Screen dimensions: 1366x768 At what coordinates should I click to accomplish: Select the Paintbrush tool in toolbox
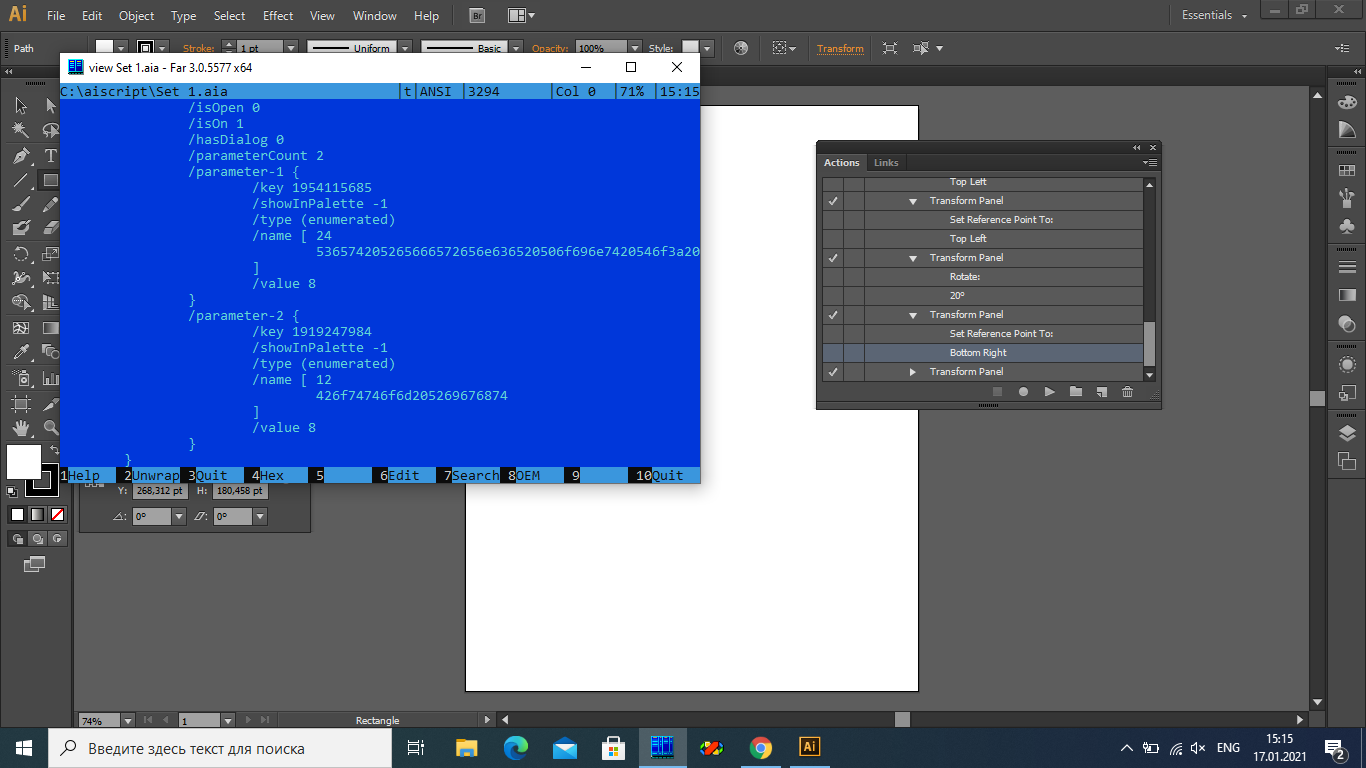[x=20, y=204]
